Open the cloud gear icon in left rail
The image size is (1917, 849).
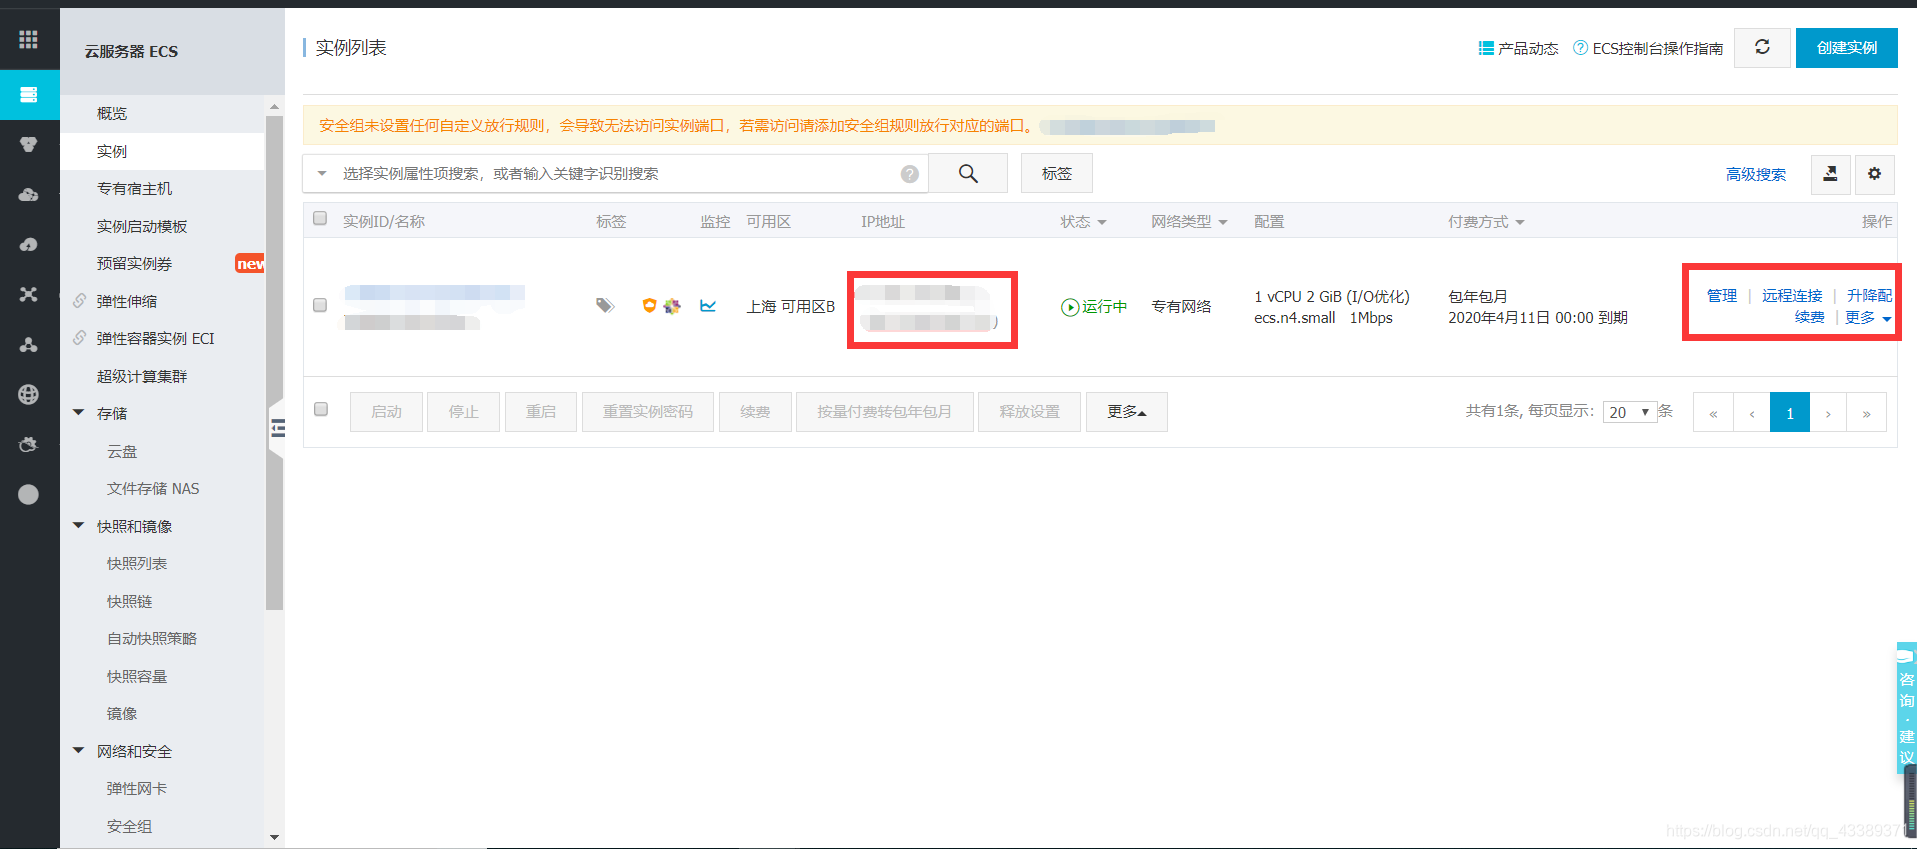click(28, 444)
